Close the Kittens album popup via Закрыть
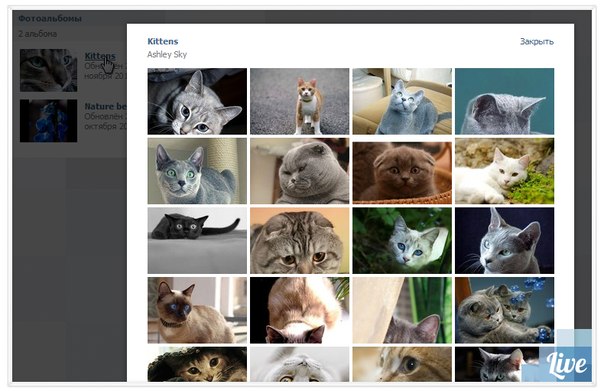The height and width of the screenshot is (391, 604). click(537, 42)
